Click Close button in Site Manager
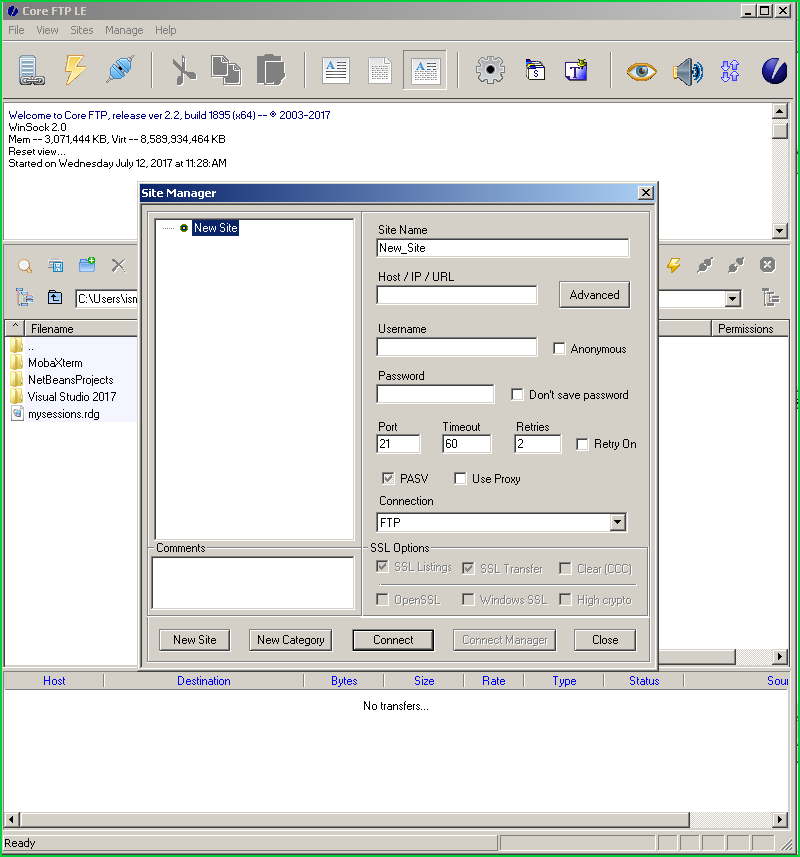This screenshot has width=800, height=857. [605, 639]
